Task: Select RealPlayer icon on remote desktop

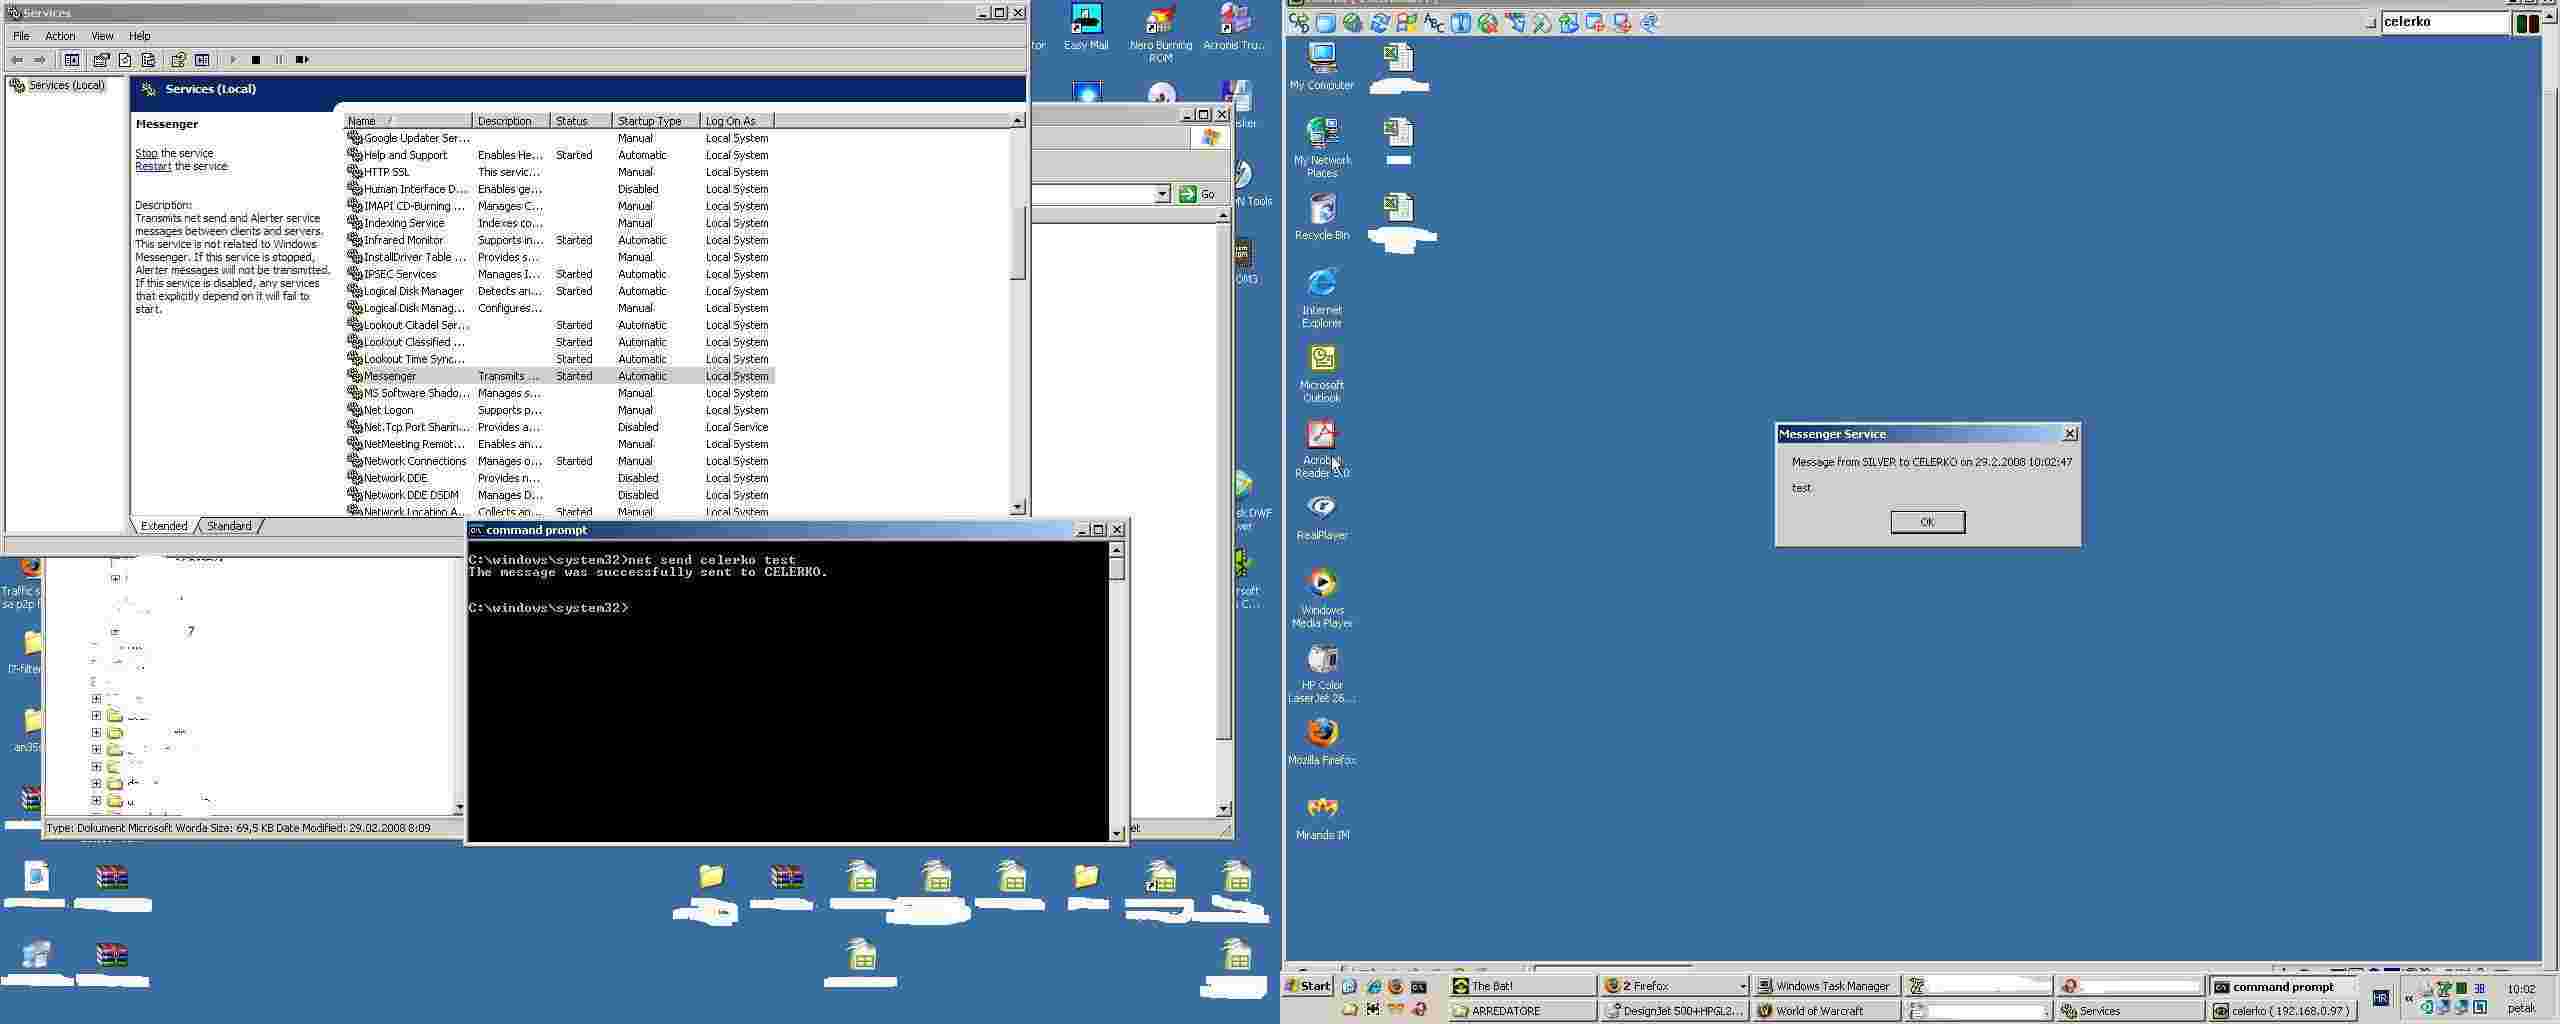Action: coord(1322,517)
